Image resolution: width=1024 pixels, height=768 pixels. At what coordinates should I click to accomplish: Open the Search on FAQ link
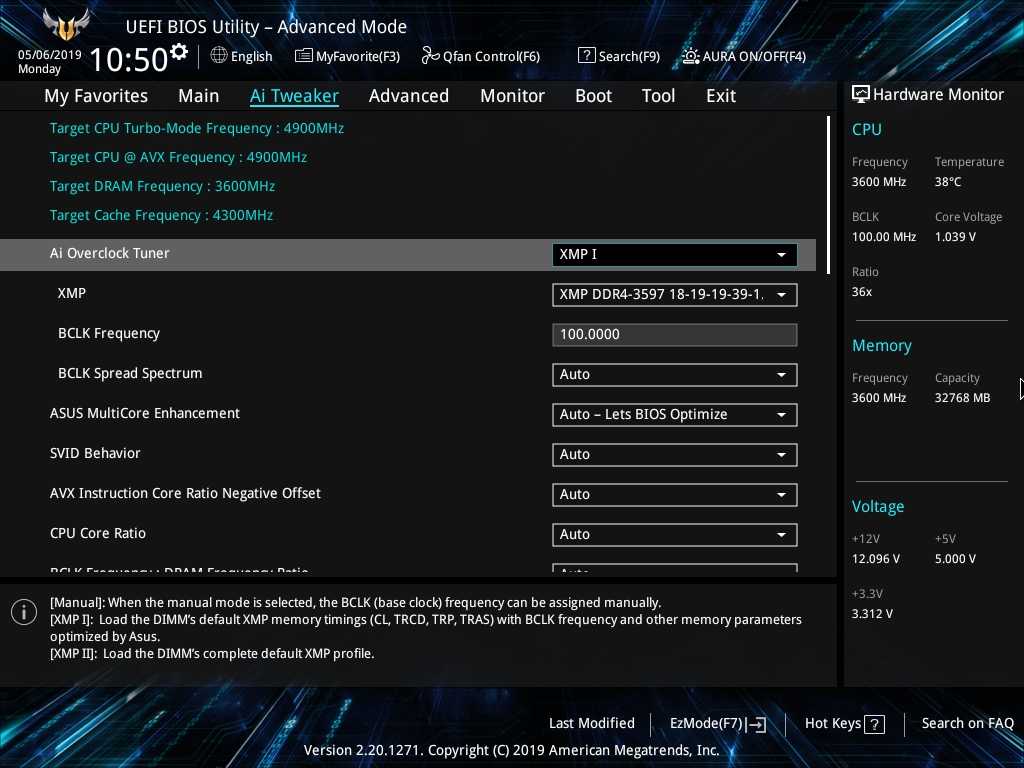967,723
